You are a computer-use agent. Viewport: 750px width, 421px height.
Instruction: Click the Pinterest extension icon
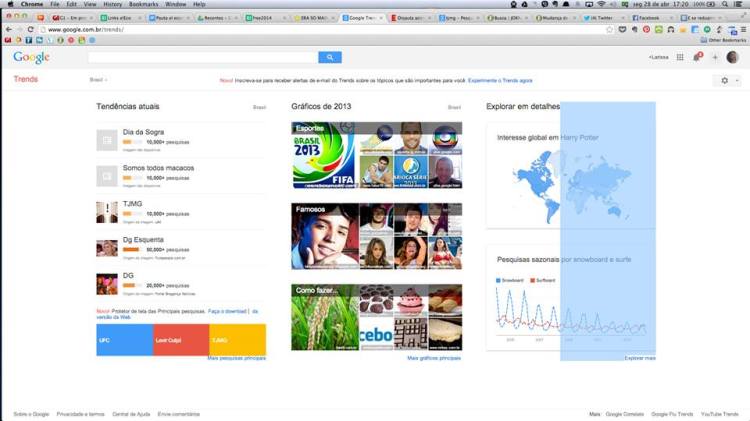point(646,30)
